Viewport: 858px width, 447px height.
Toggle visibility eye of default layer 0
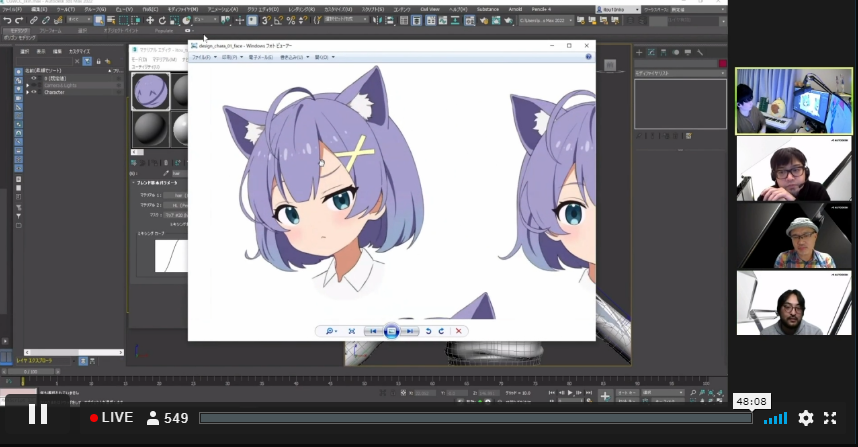point(34,78)
